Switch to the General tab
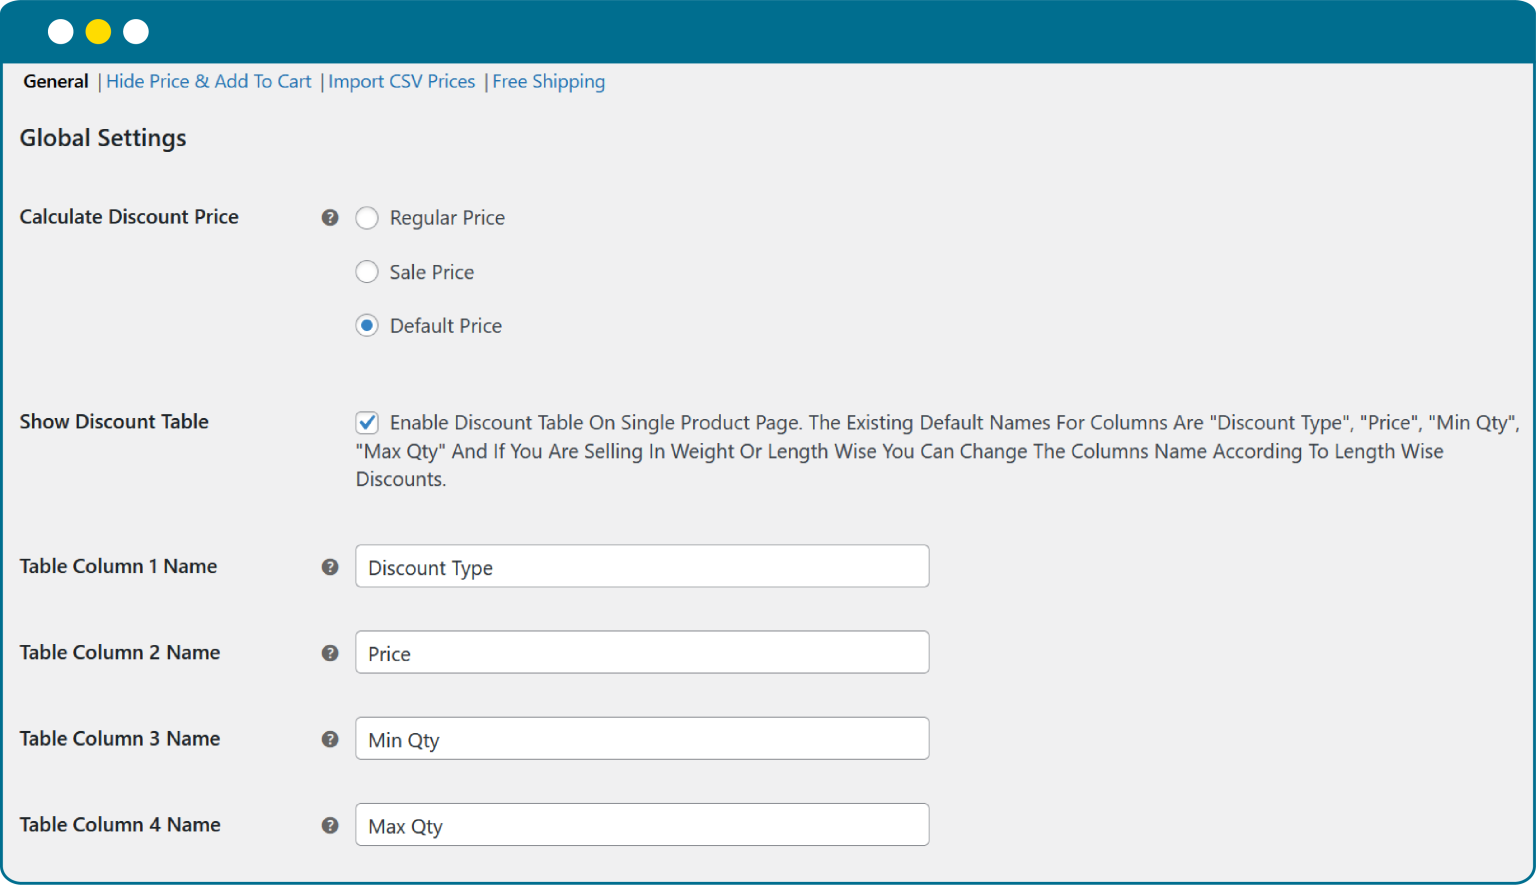 click(56, 82)
